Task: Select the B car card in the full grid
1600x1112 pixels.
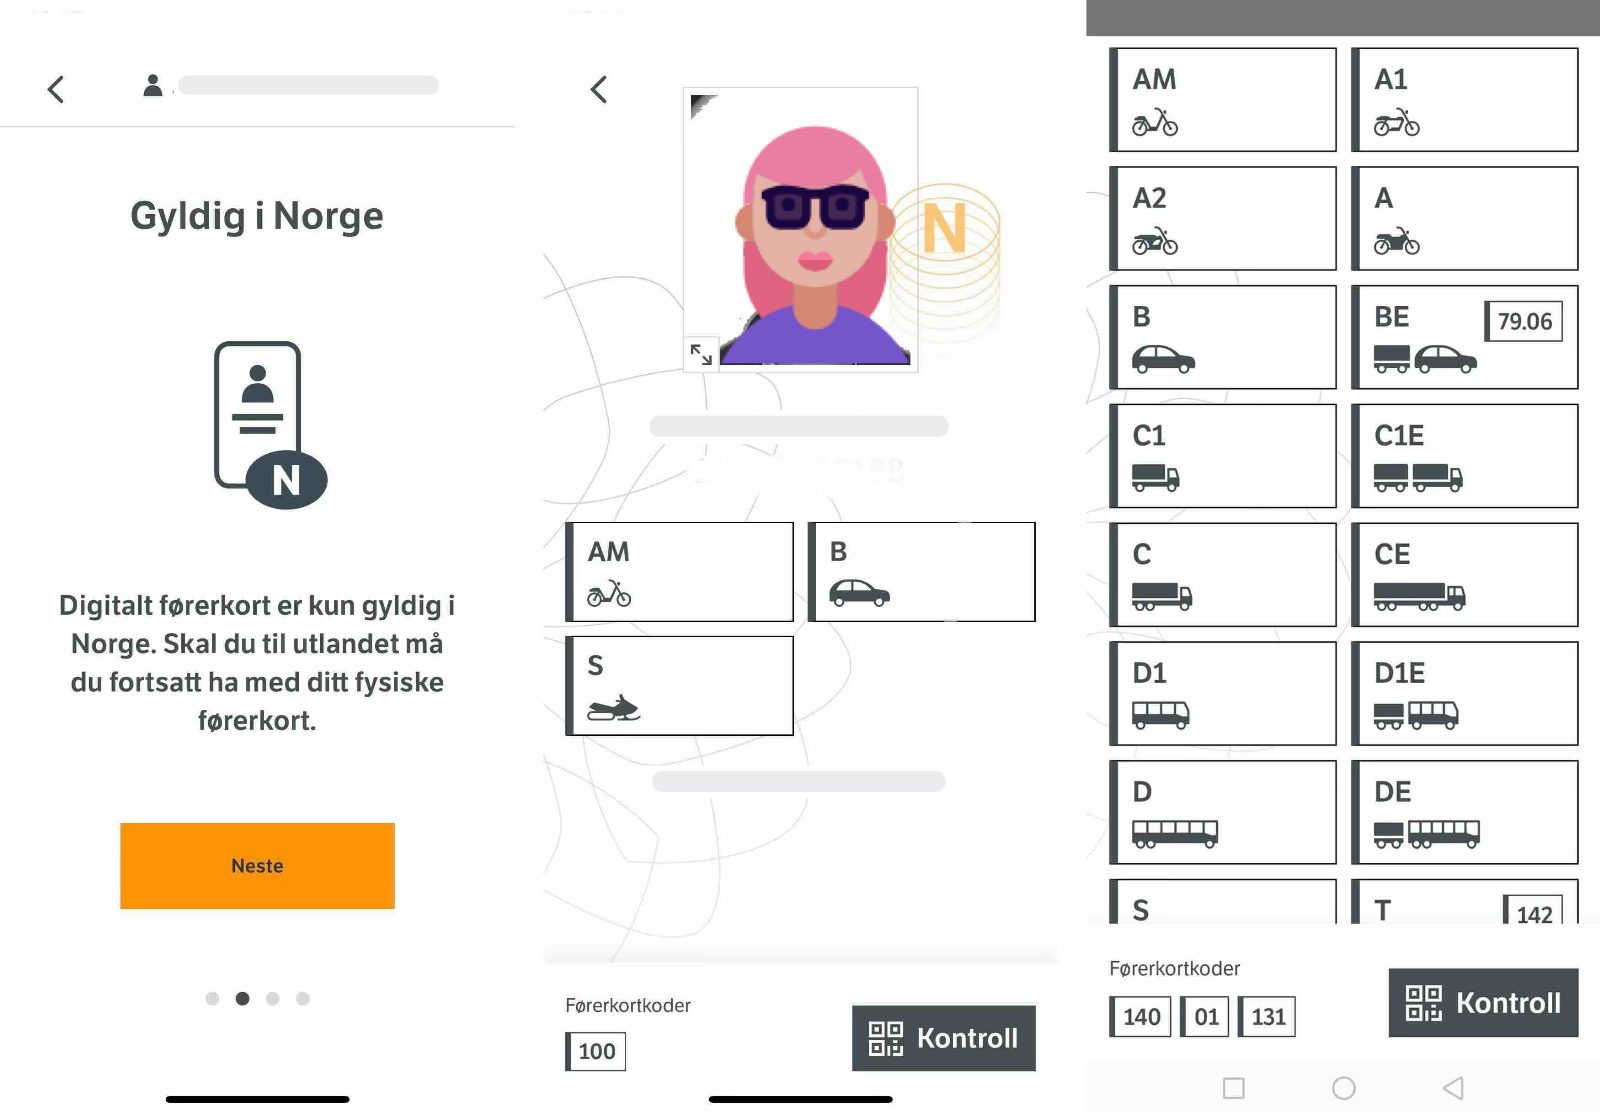Action: click(1223, 337)
